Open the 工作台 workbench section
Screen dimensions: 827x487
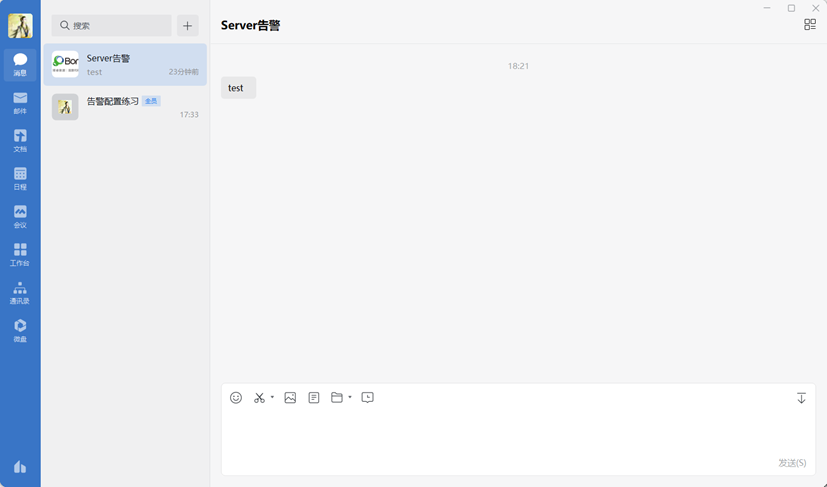coord(20,255)
